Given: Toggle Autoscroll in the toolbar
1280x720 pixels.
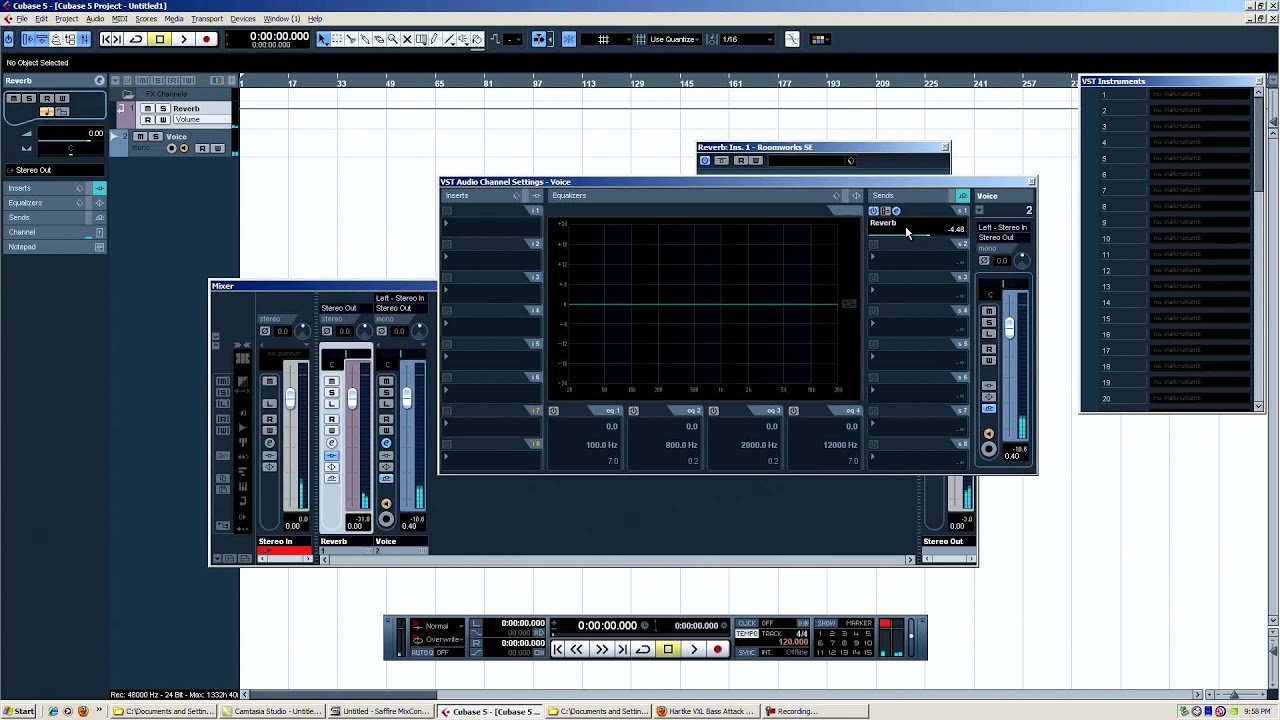Looking at the screenshot, I should click(x=539, y=39).
